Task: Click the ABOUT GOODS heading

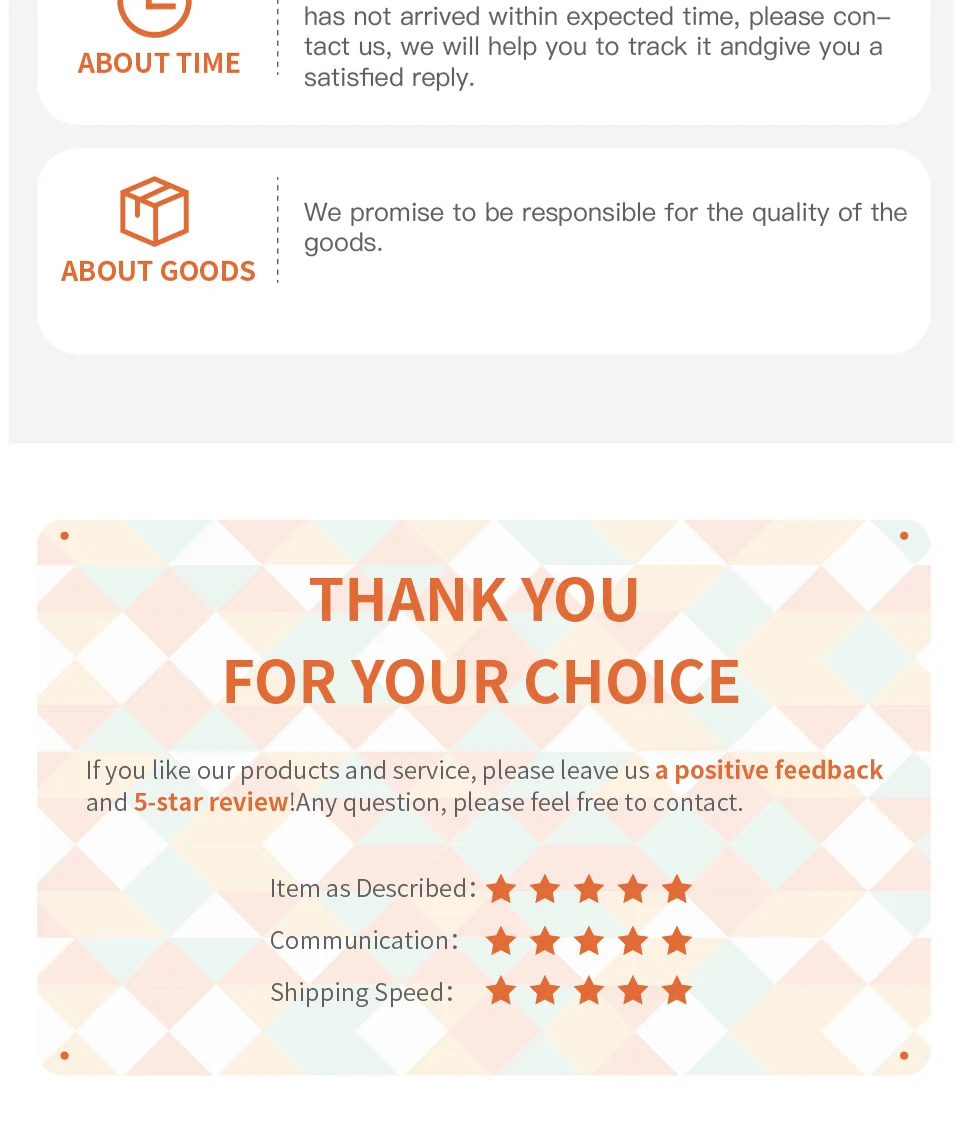Action: click(x=158, y=271)
